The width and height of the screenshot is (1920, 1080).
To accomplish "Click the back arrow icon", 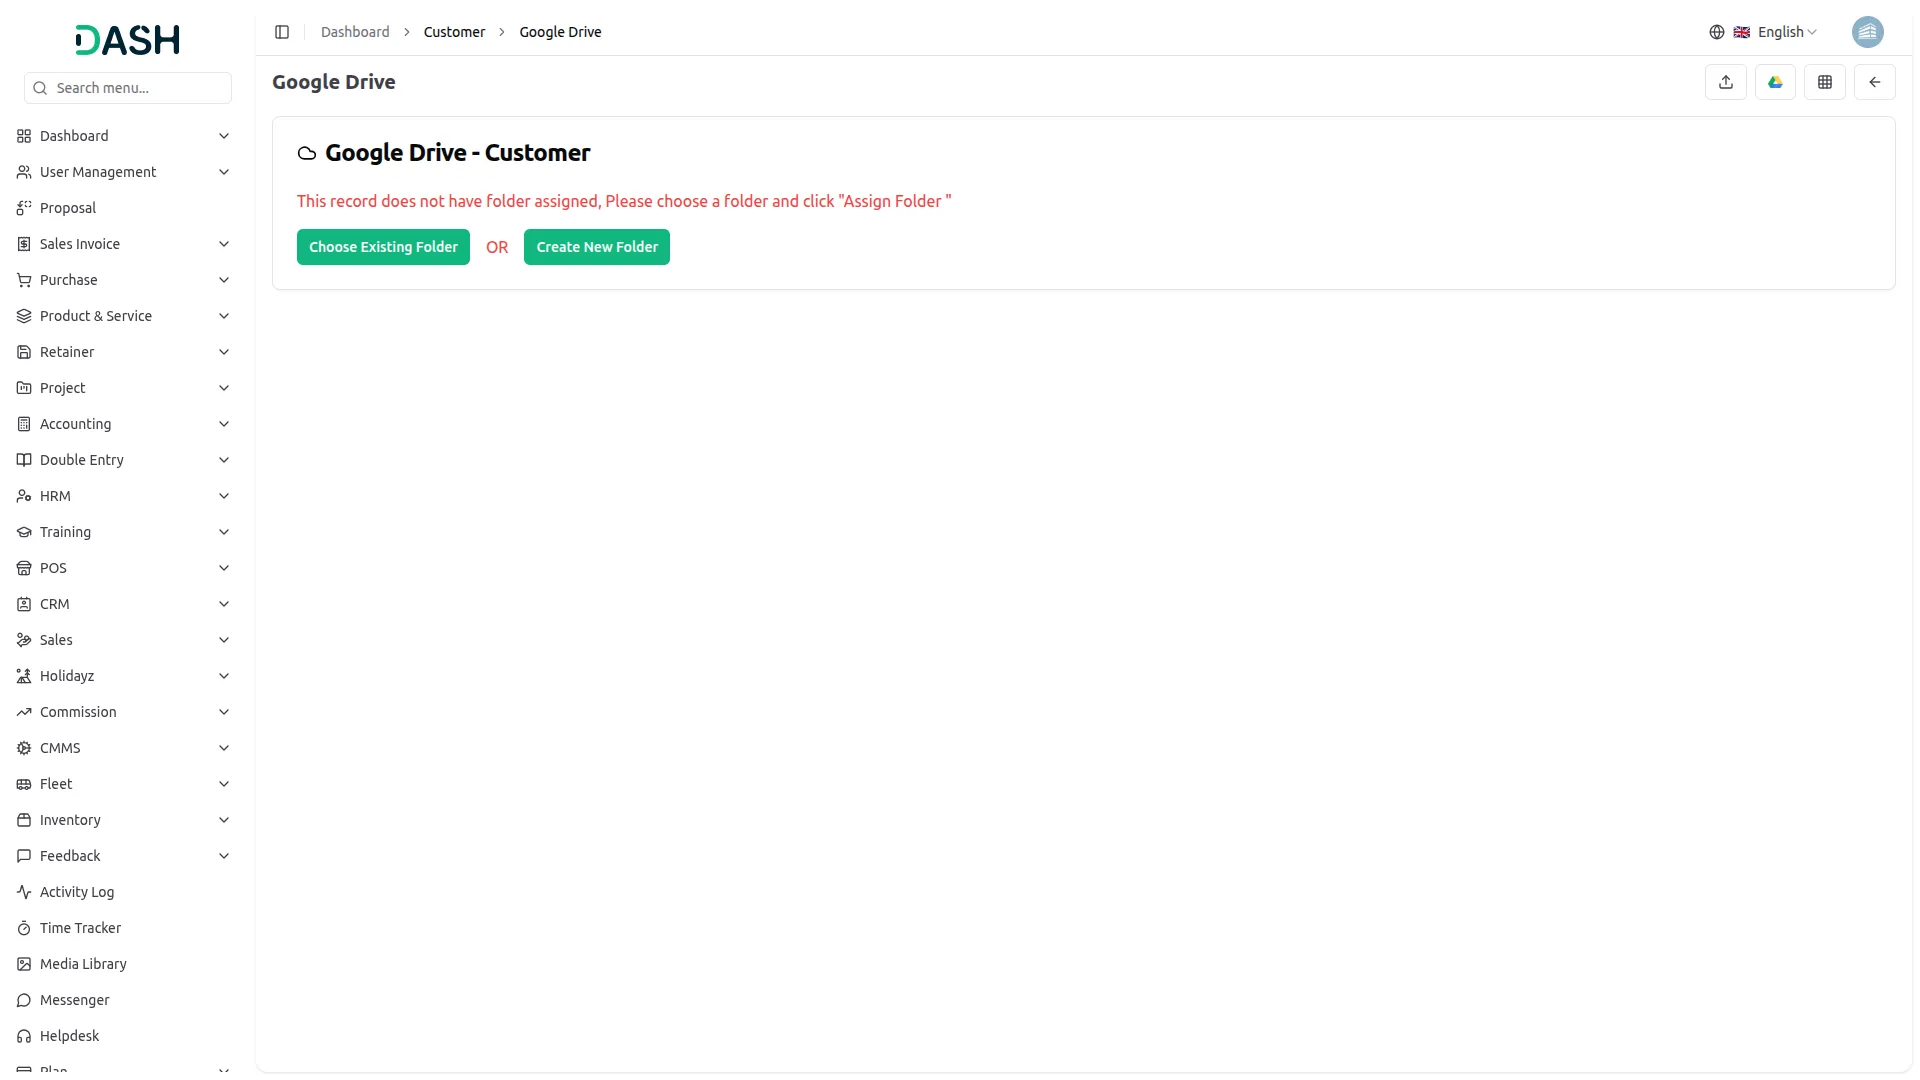I will (1874, 82).
